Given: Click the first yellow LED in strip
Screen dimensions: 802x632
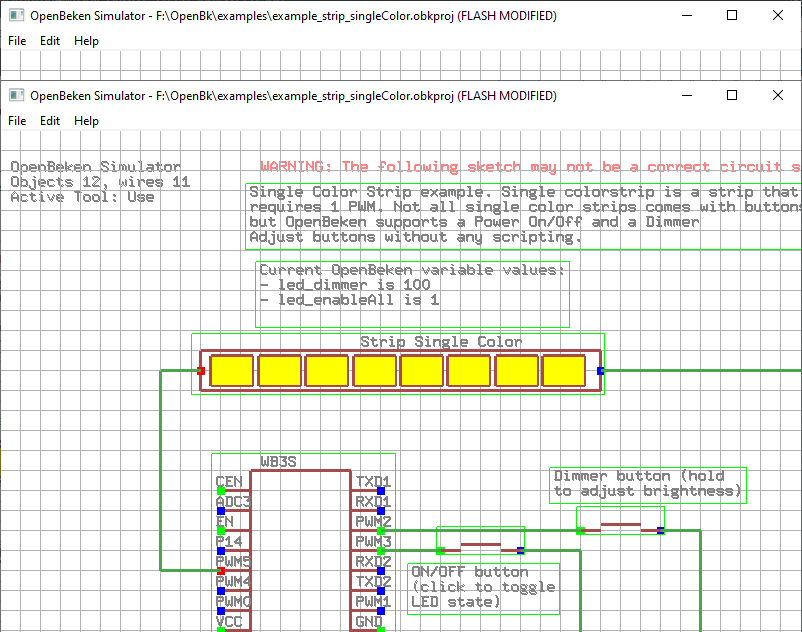Looking at the screenshot, I should [232, 371].
